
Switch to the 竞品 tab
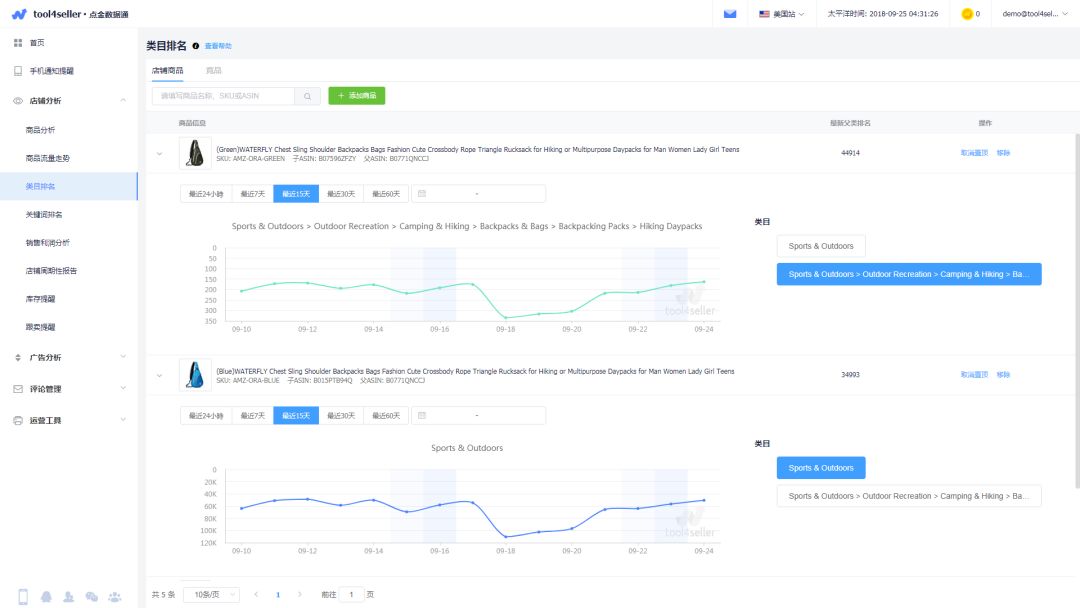point(213,71)
